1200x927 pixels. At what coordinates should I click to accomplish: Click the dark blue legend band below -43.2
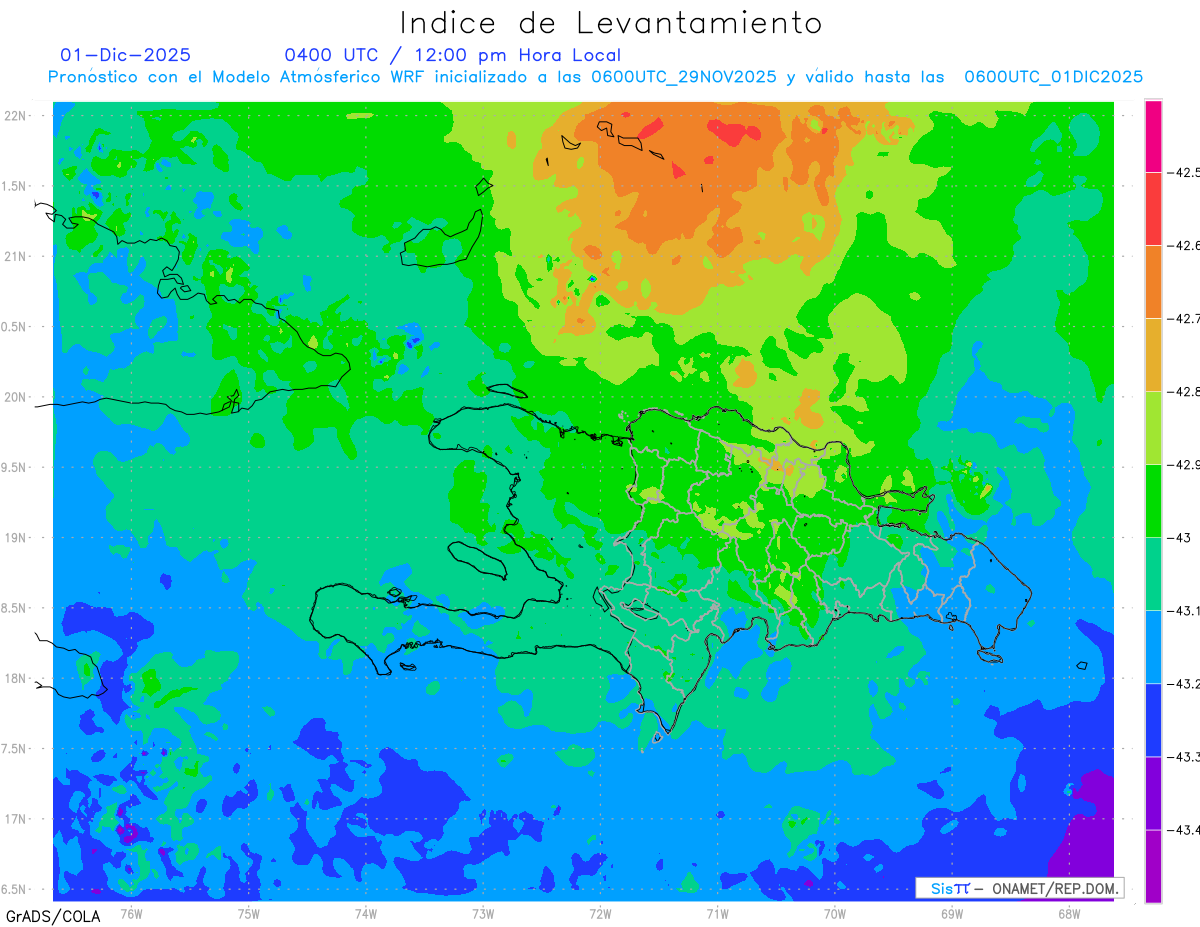tap(1153, 720)
